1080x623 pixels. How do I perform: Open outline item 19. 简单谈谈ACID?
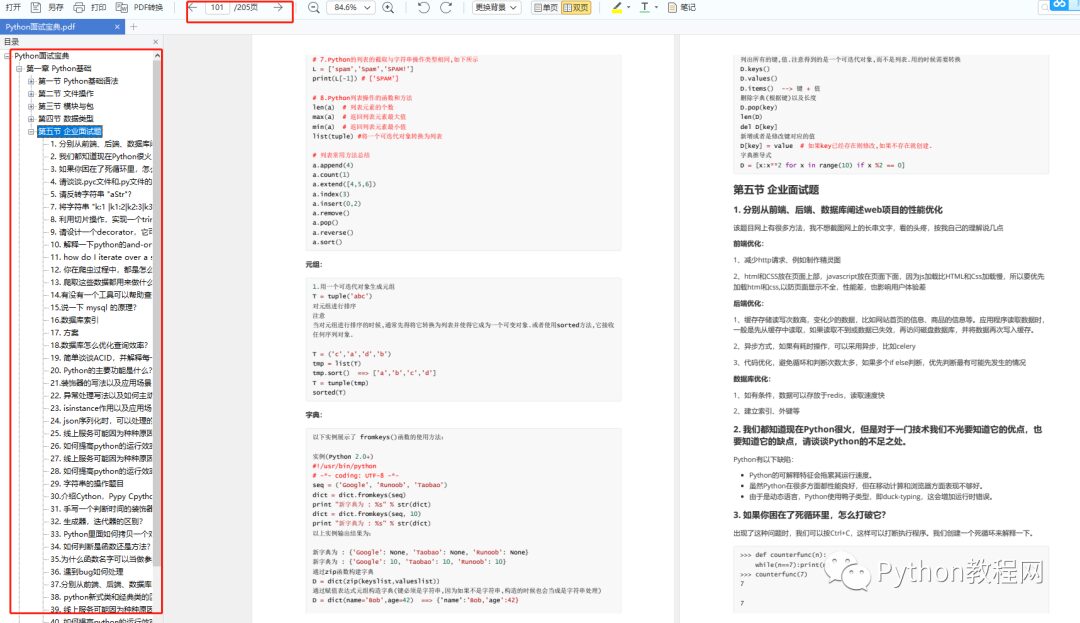tap(101, 358)
